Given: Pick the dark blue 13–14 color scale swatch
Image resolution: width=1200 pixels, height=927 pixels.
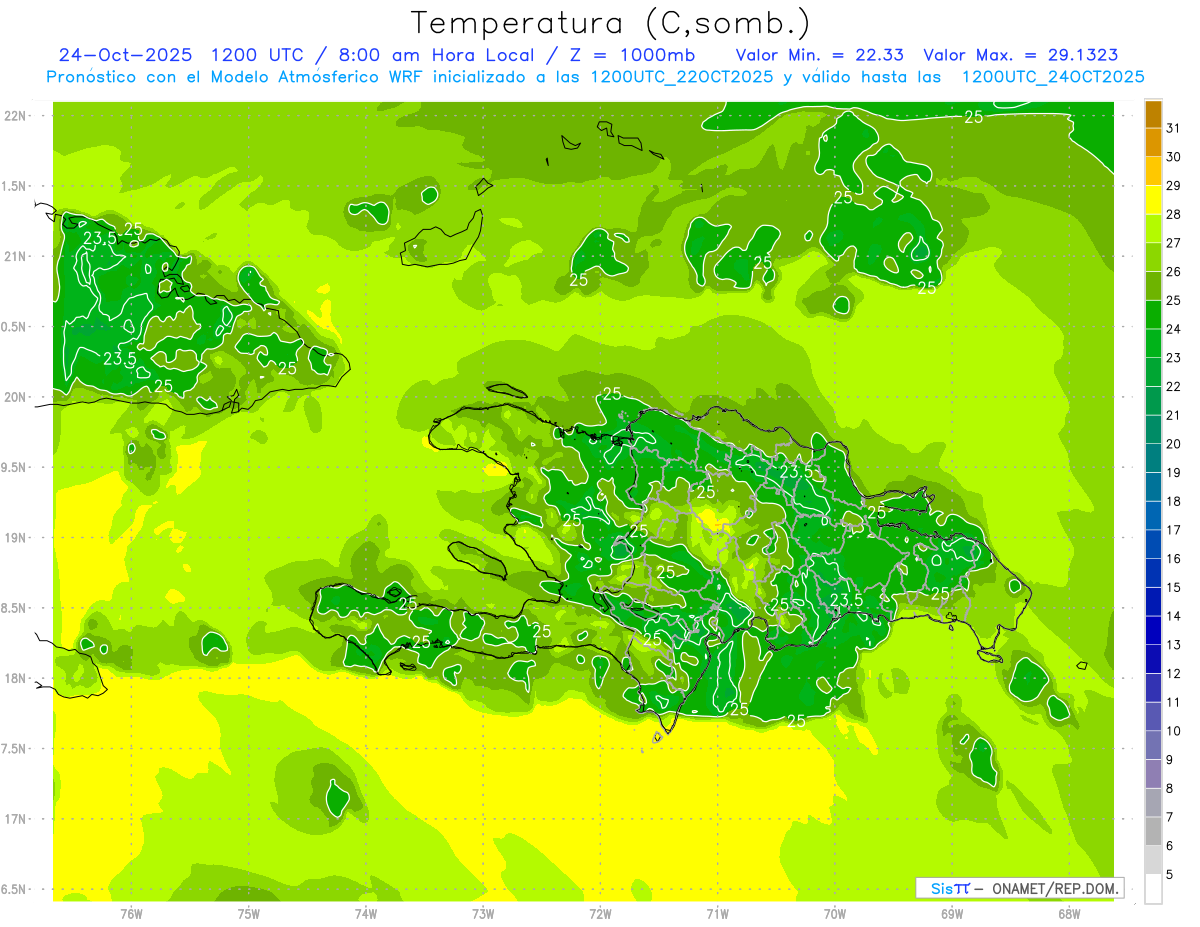Looking at the screenshot, I should [1153, 630].
